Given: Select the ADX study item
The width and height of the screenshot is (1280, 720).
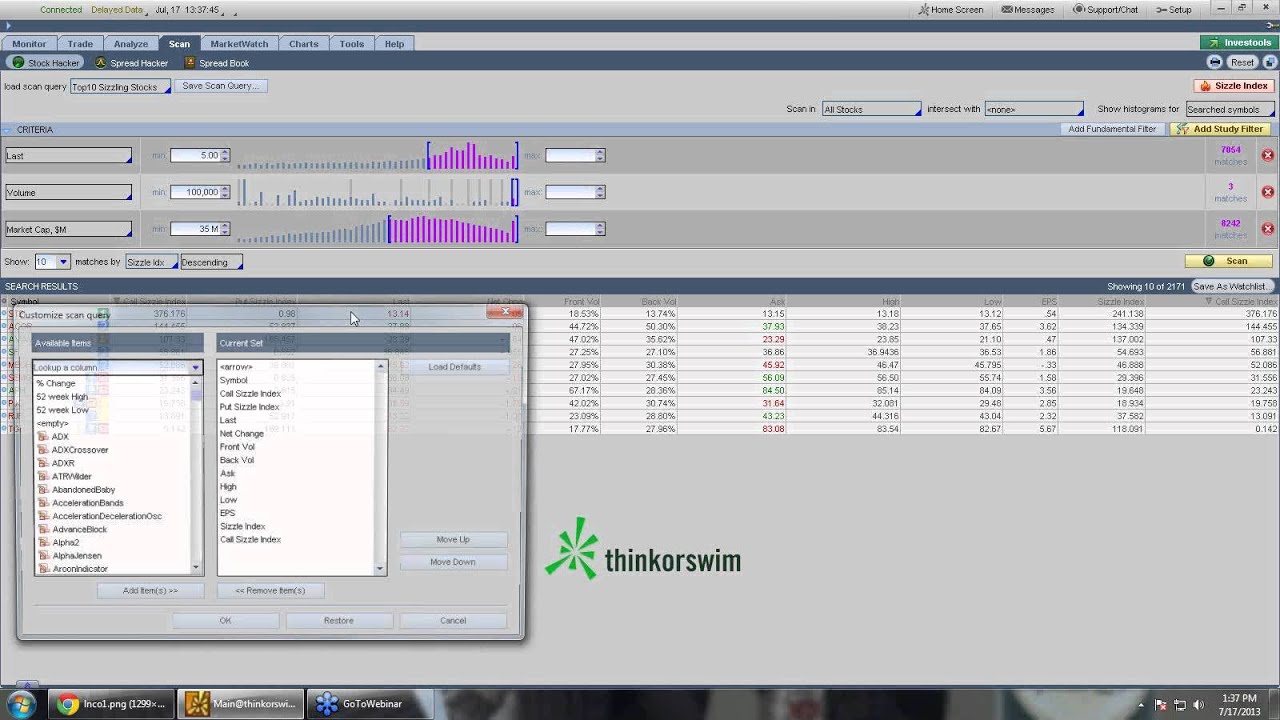Looking at the screenshot, I should tap(60, 437).
